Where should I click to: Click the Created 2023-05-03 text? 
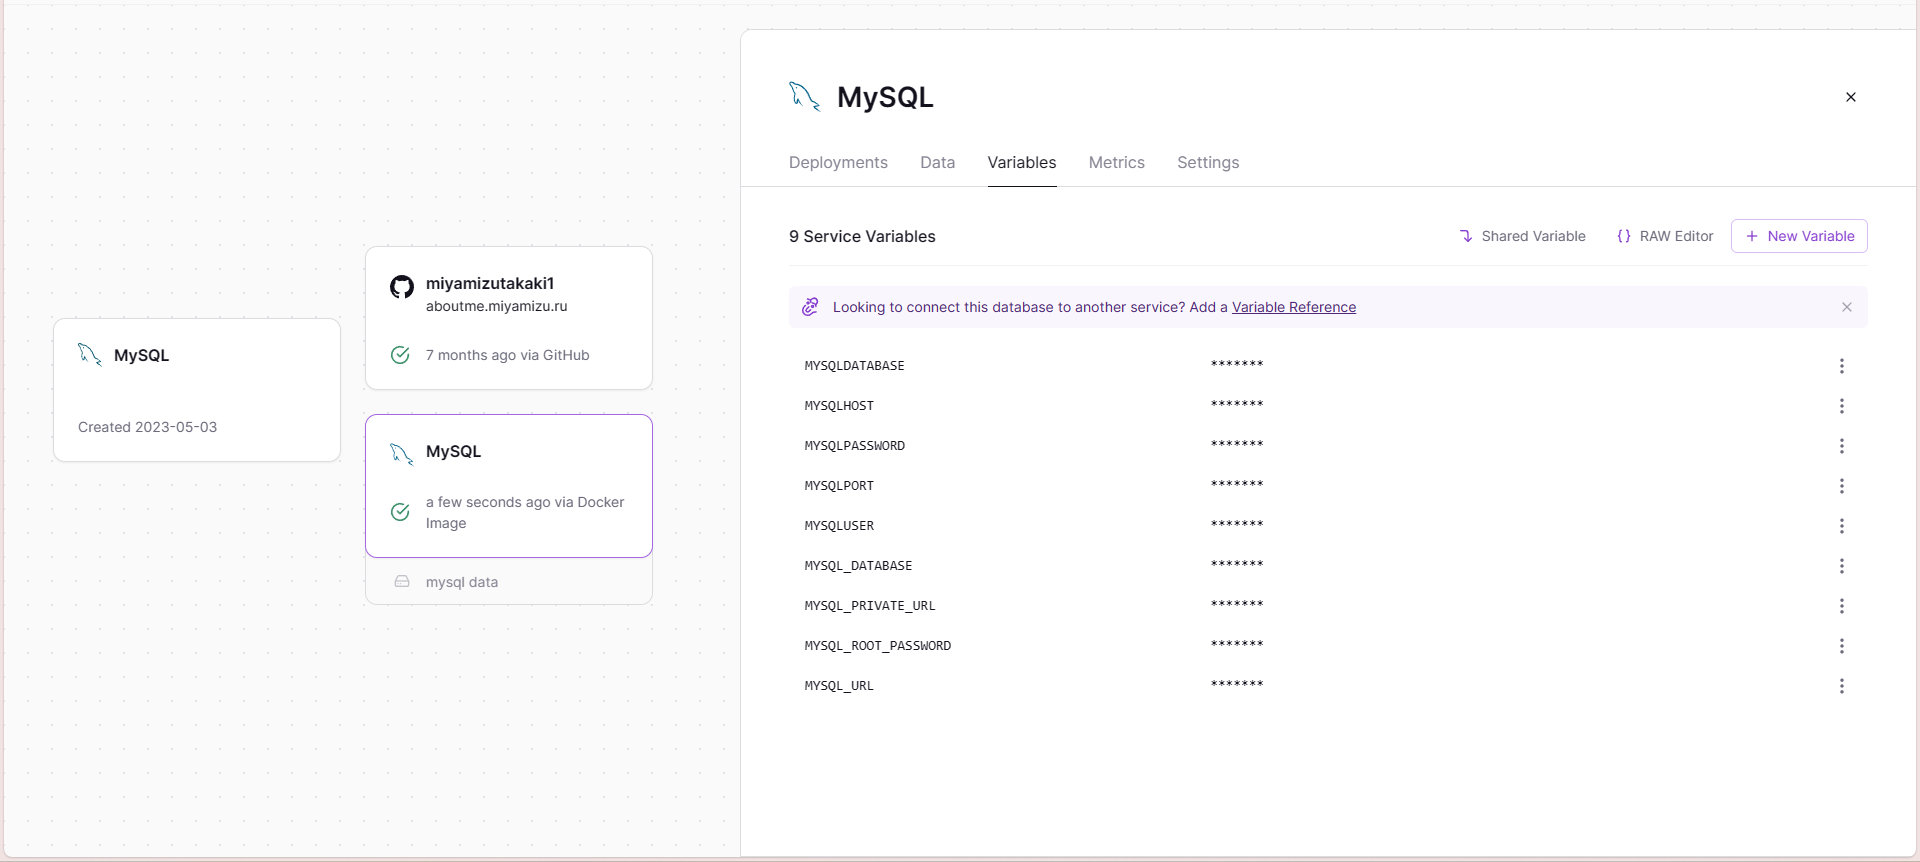pos(147,427)
